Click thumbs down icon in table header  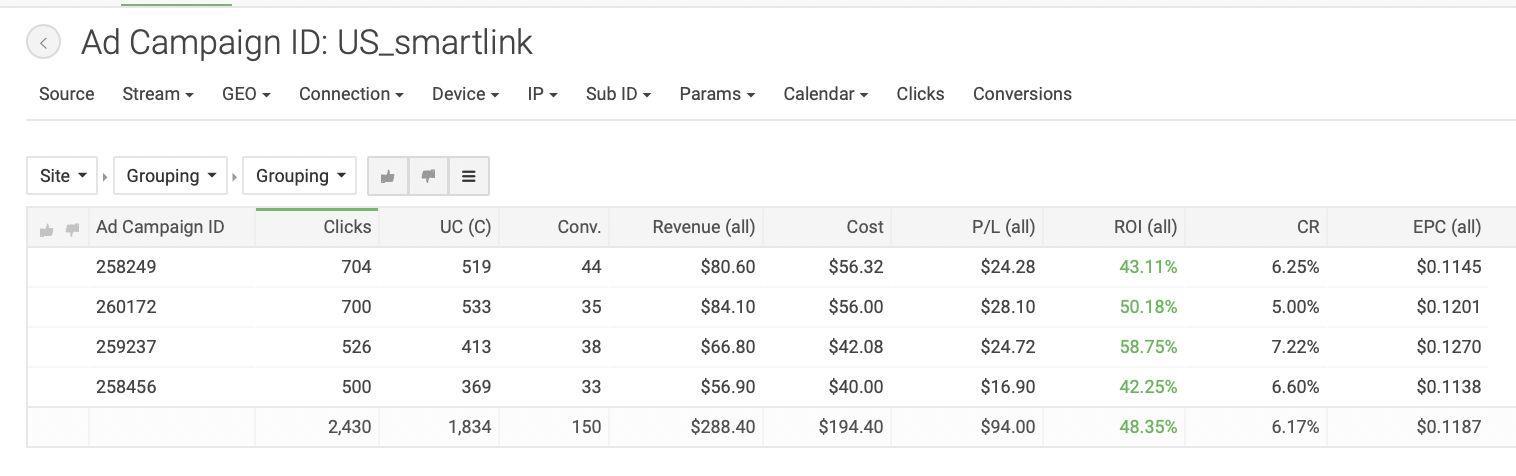tap(72, 229)
